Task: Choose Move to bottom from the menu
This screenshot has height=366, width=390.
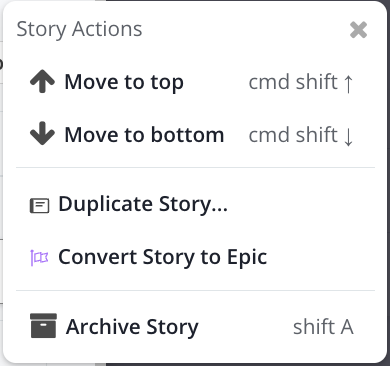Action: point(192,134)
